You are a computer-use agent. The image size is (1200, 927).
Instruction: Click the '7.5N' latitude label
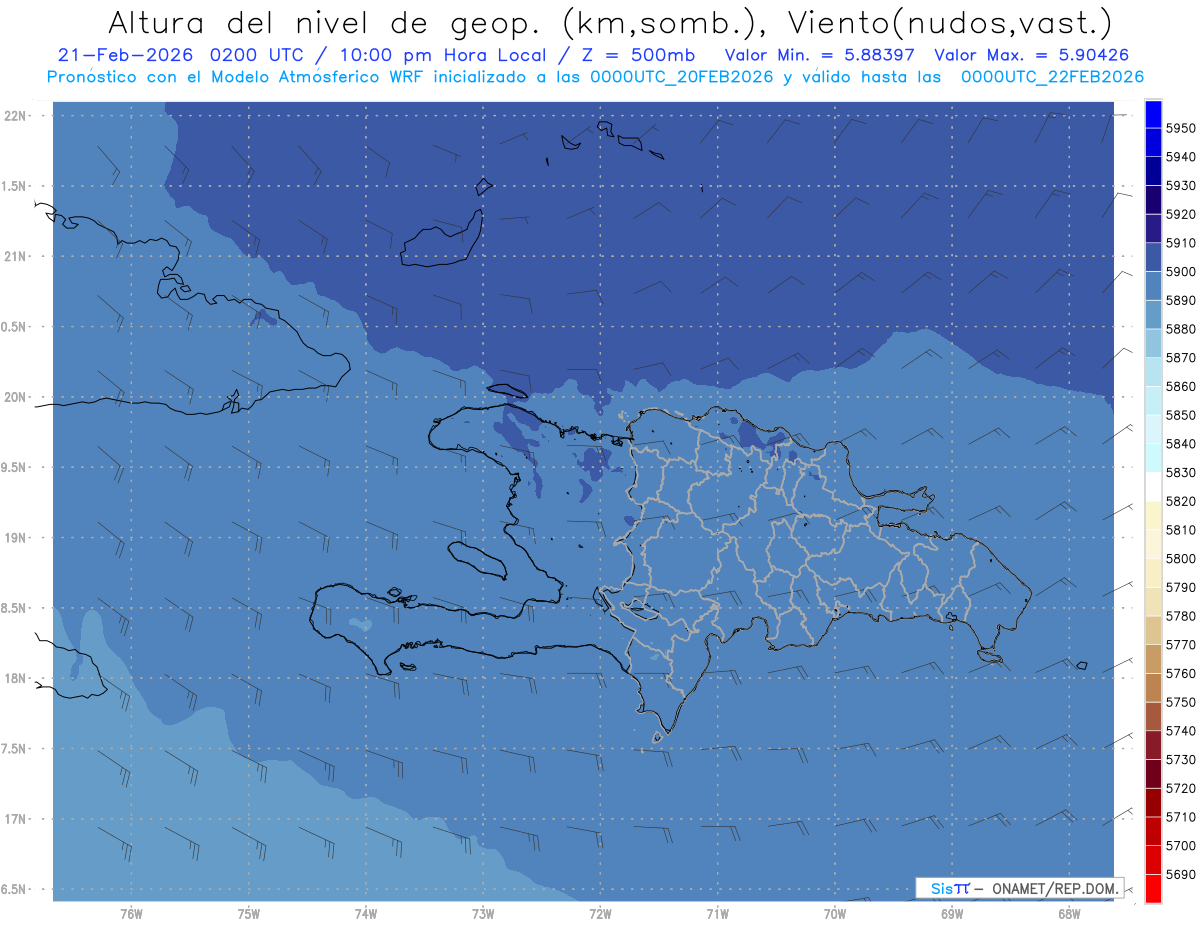[x=15, y=749]
